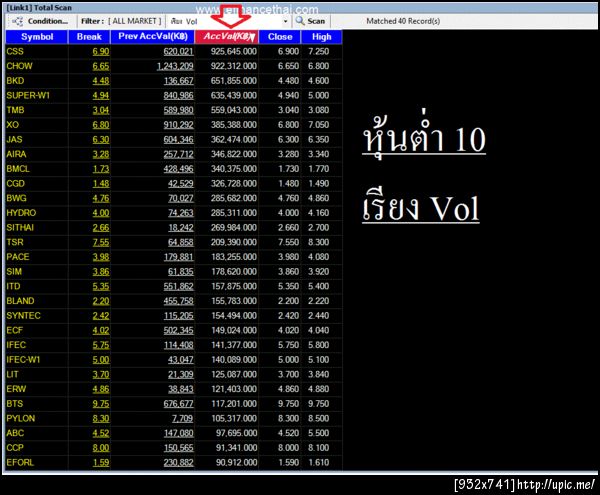Open EFORL break price link 1.59
600x495 pixels.
pyautogui.click(x=101, y=462)
